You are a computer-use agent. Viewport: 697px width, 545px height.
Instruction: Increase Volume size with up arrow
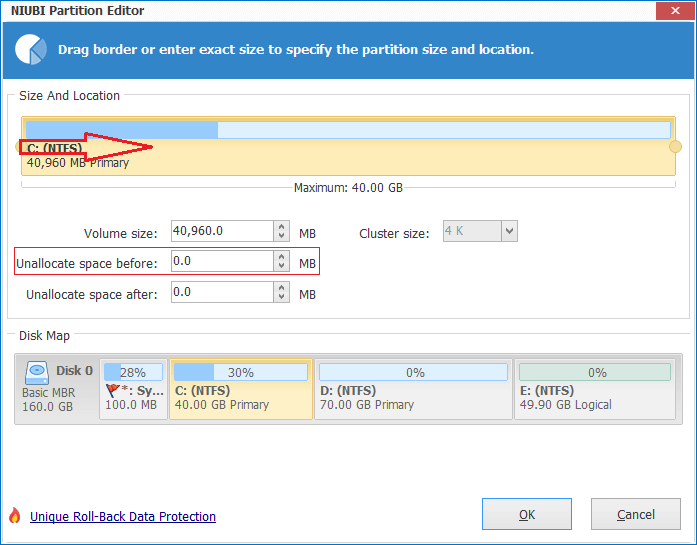(282, 227)
